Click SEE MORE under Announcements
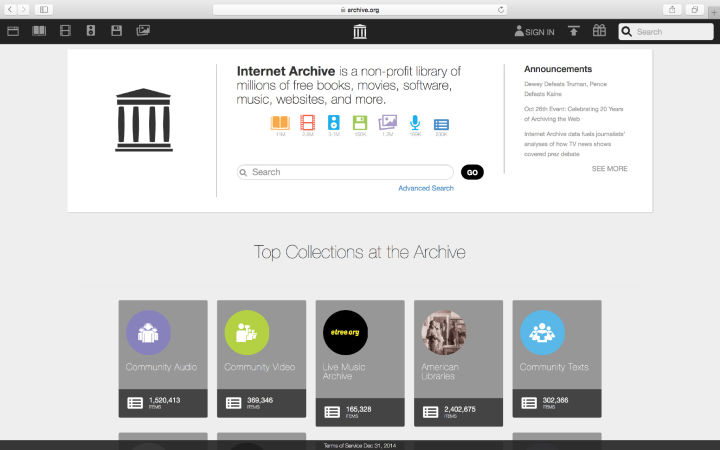The width and height of the screenshot is (720, 450). tap(609, 169)
